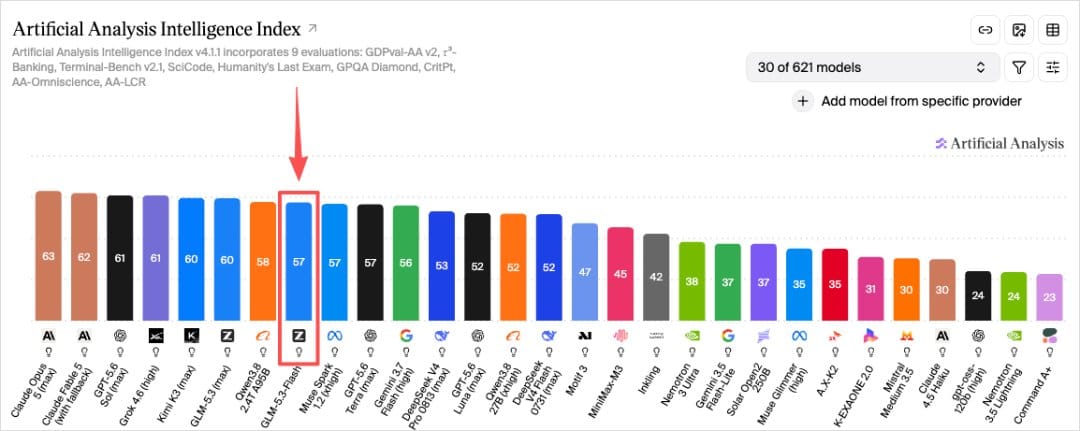Download chart as image icon
The image size is (1080, 431).
click(1019, 30)
